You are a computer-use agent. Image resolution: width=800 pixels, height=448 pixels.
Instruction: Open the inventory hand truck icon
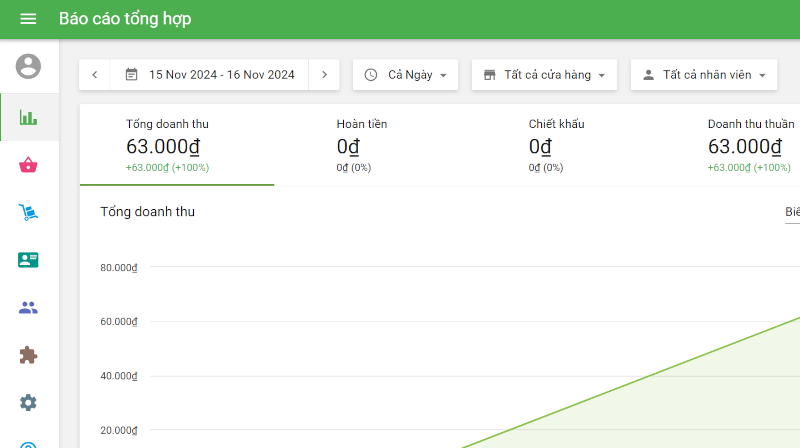point(28,212)
